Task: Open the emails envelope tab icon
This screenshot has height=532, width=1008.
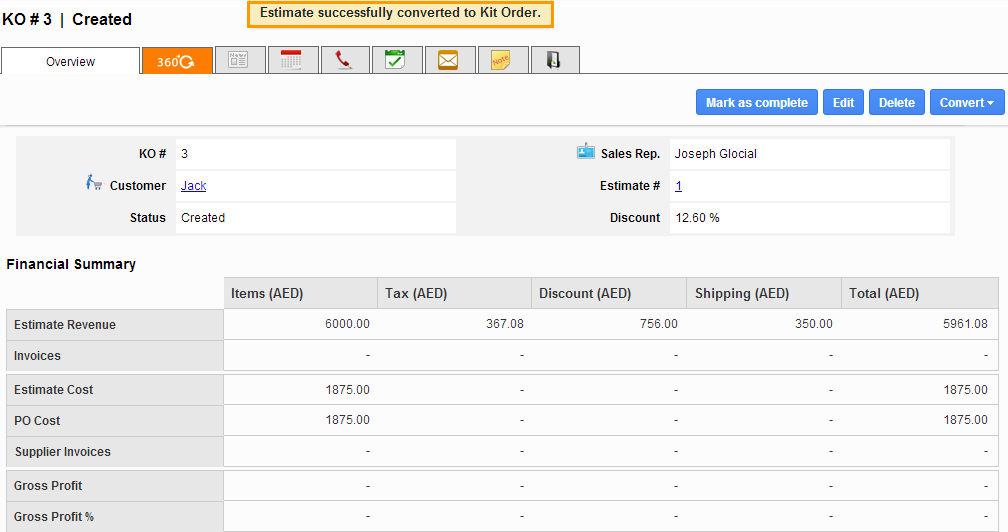Action: [449, 61]
